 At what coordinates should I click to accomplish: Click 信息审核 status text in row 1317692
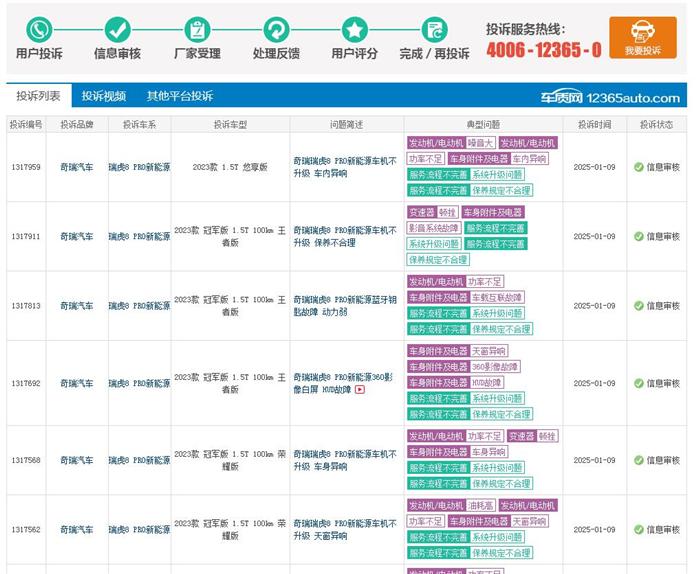tap(663, 383)
